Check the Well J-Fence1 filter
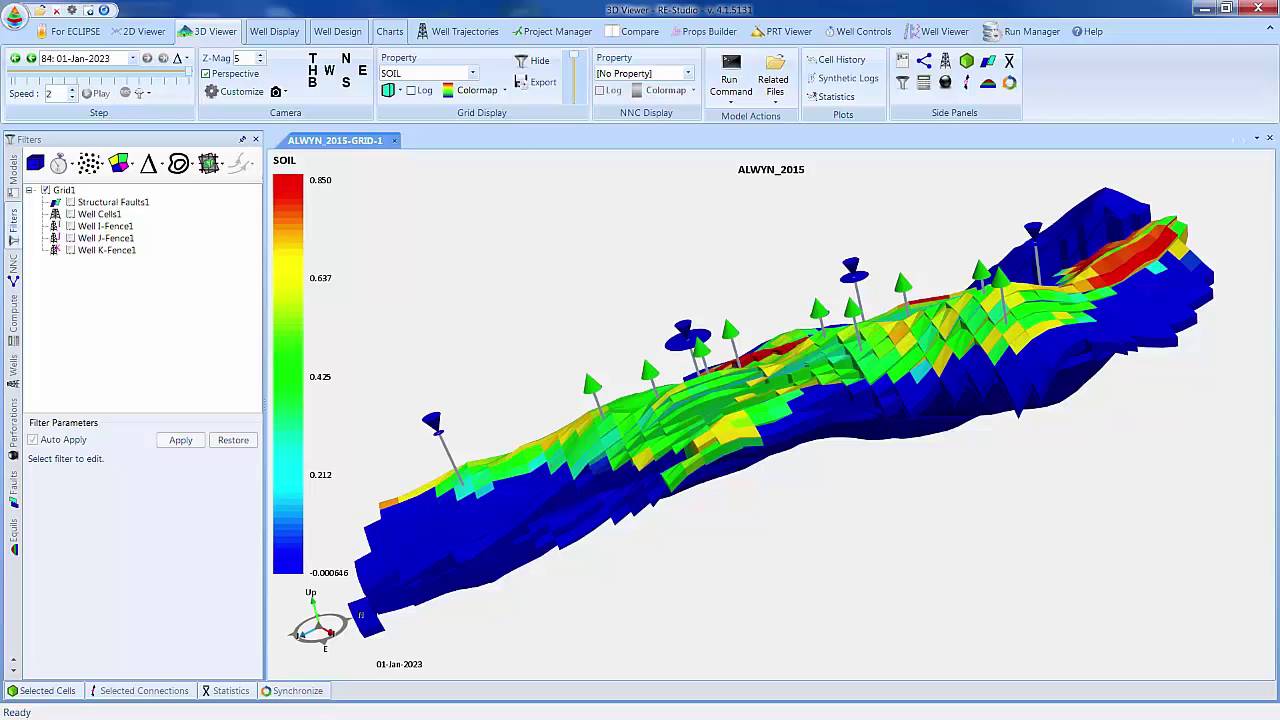The width and height of the screenshot is (1280, 720). coord(70,238)
